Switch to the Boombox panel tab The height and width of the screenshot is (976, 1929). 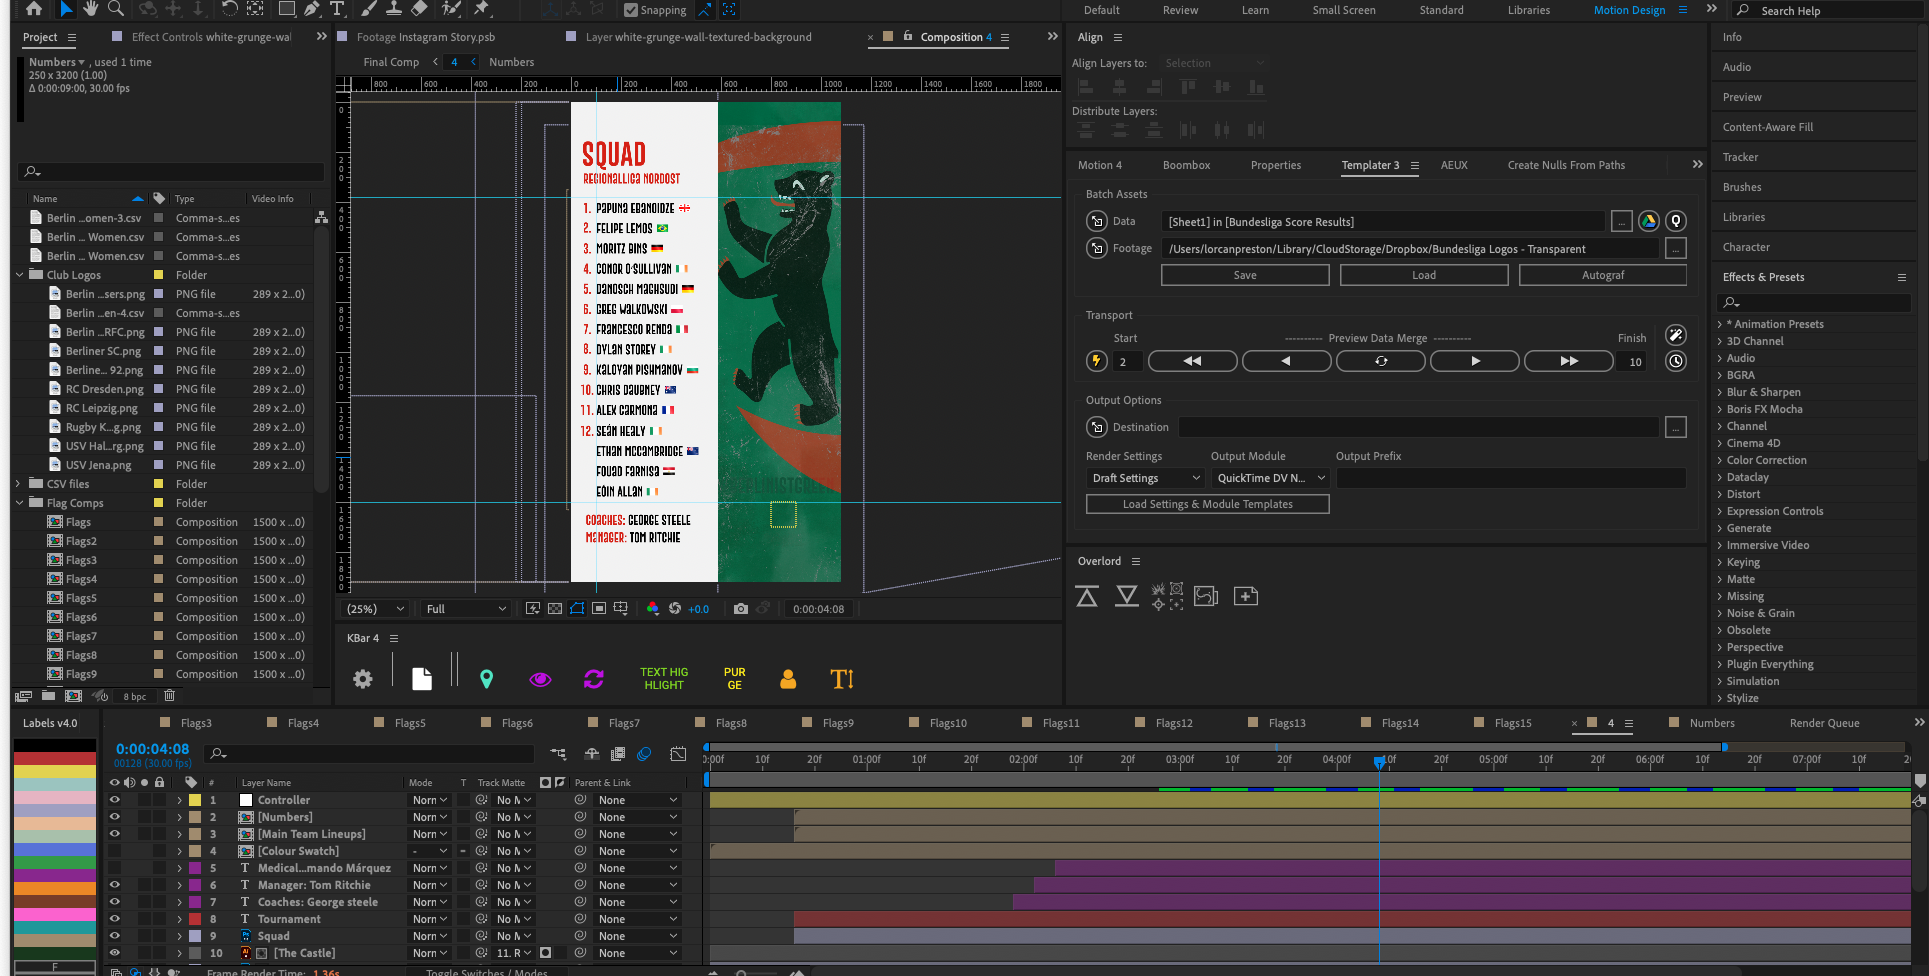(x=1186, y=165)
